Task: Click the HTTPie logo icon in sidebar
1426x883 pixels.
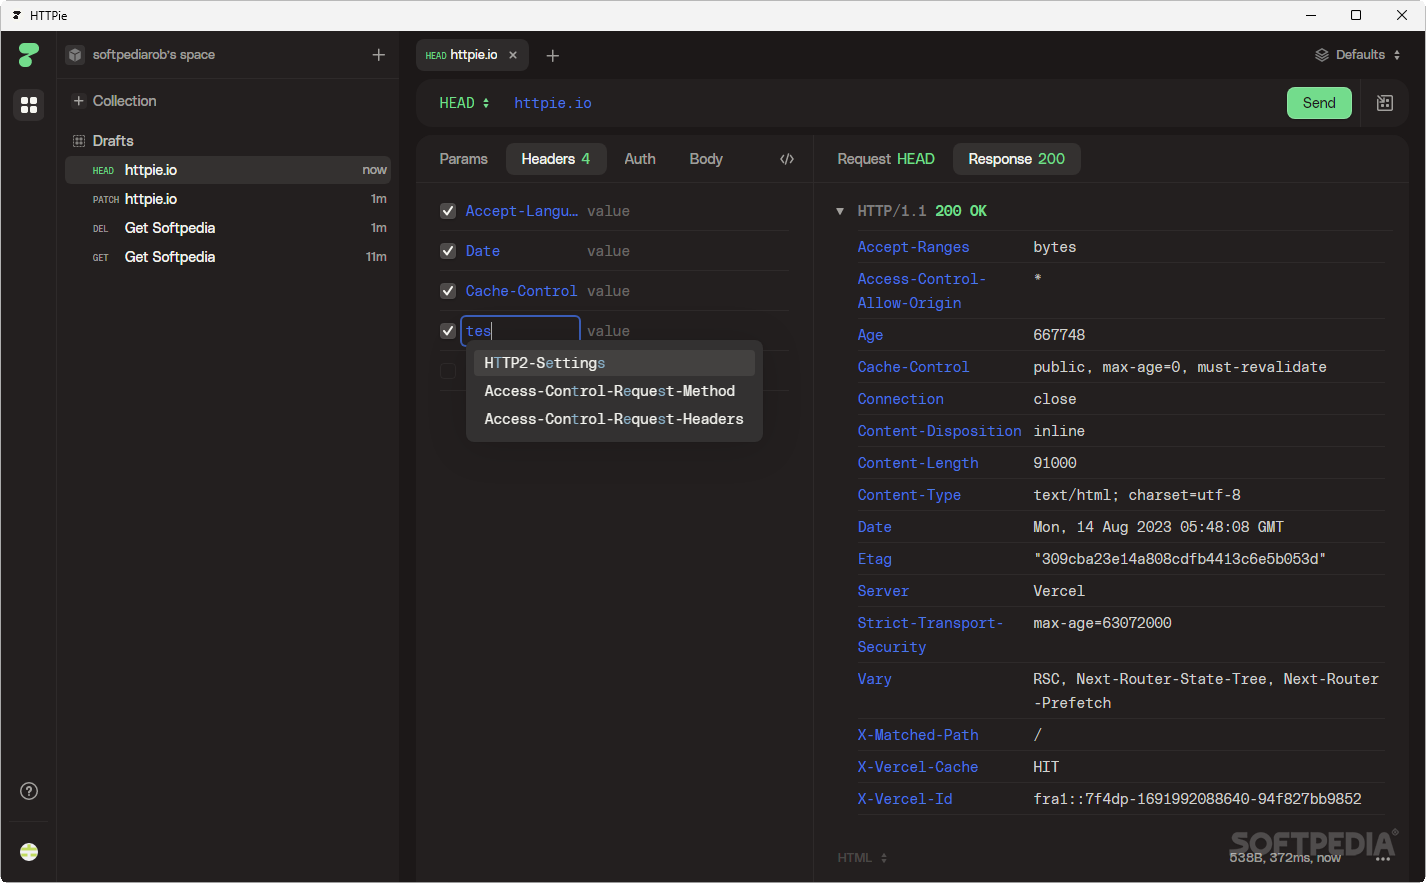Action: (x=29, y=55)
